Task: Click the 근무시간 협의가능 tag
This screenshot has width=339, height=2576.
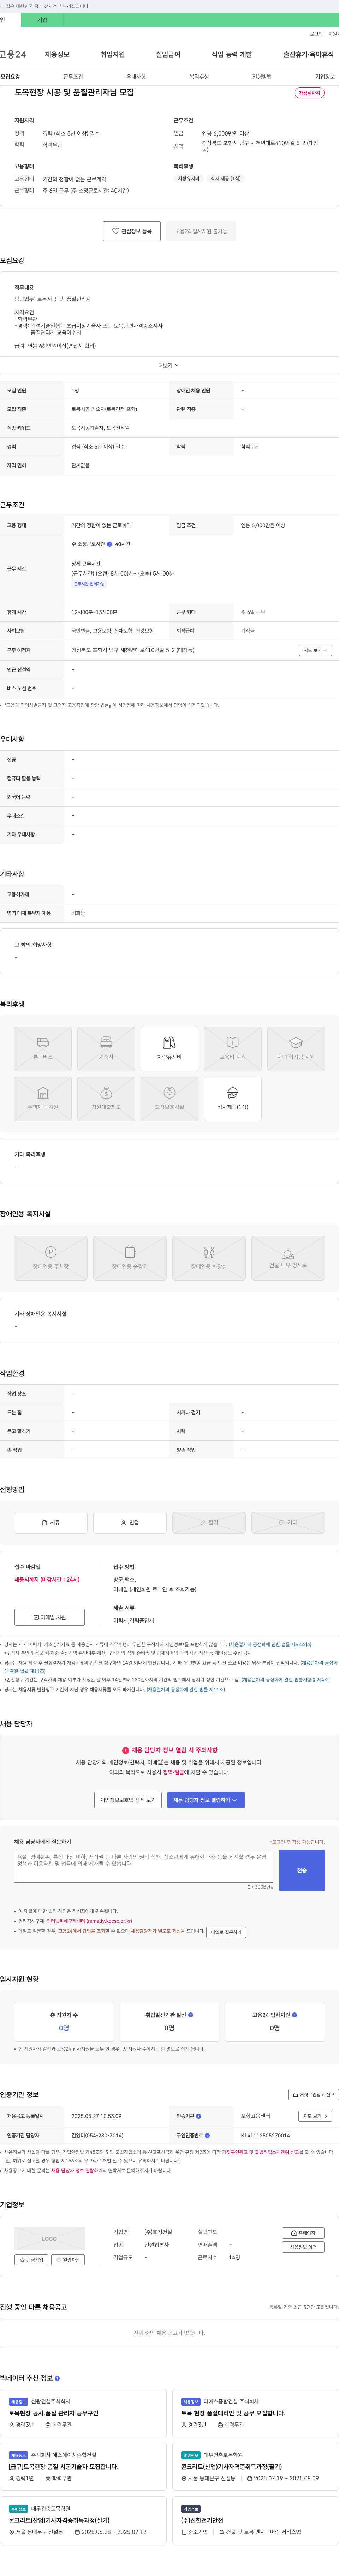Action: coord(89,584)
